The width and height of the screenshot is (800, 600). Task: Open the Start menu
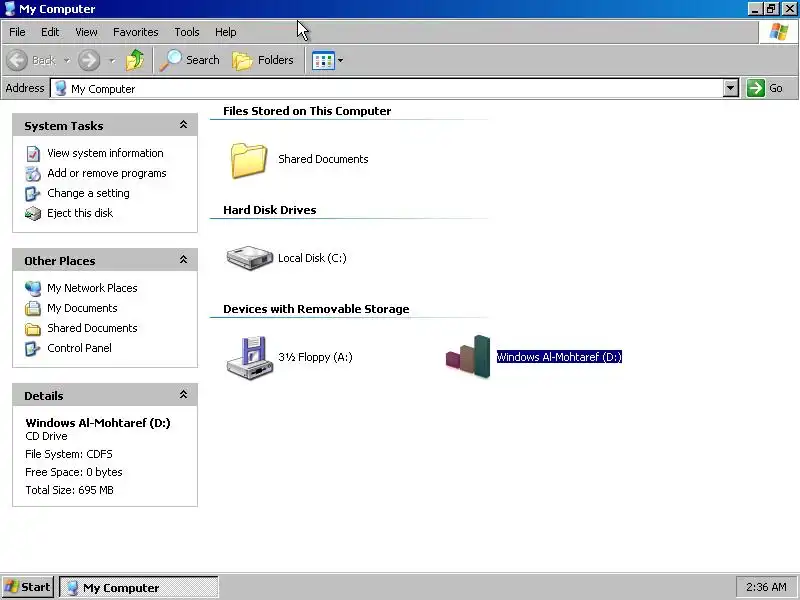coord(28,587)
